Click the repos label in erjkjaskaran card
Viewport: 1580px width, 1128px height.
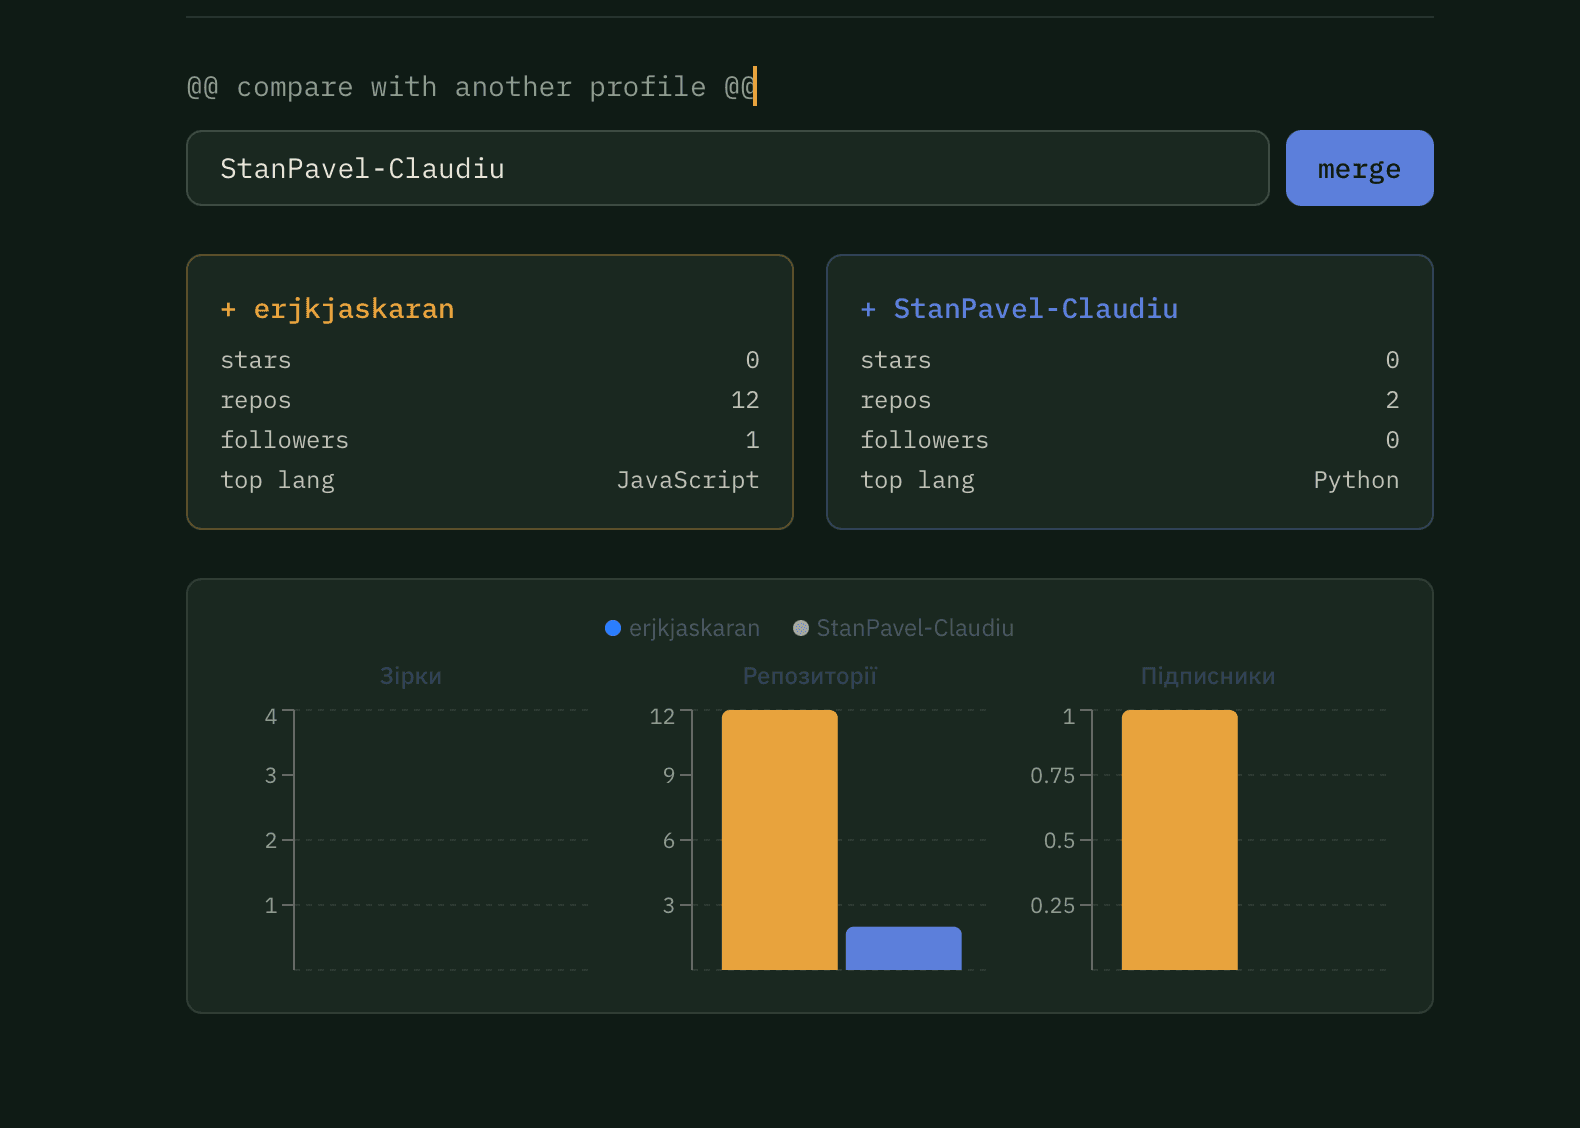pyautogui.click(x=256, y=400)
